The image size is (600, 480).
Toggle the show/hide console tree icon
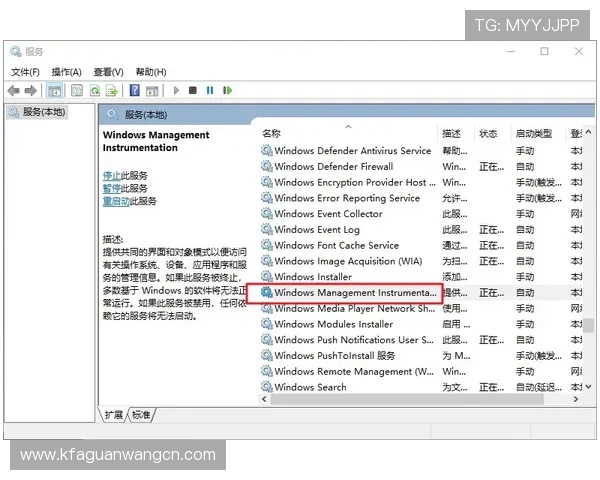coord(54,91)
